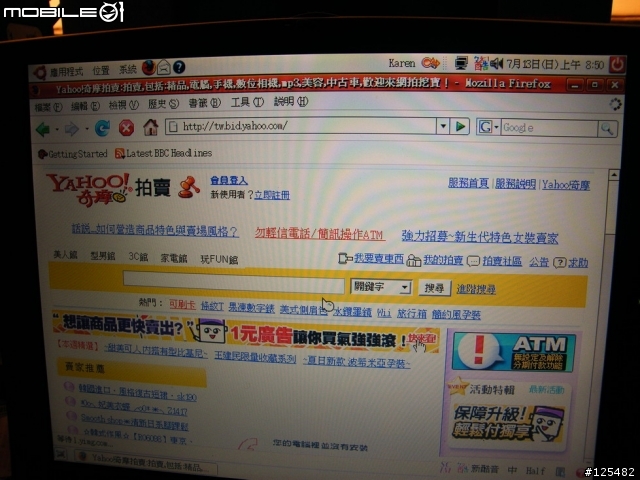The width and height of the screenshot is (640, 480).
Task: Switch to the 型男館 tab
Action: click(103, 256)
